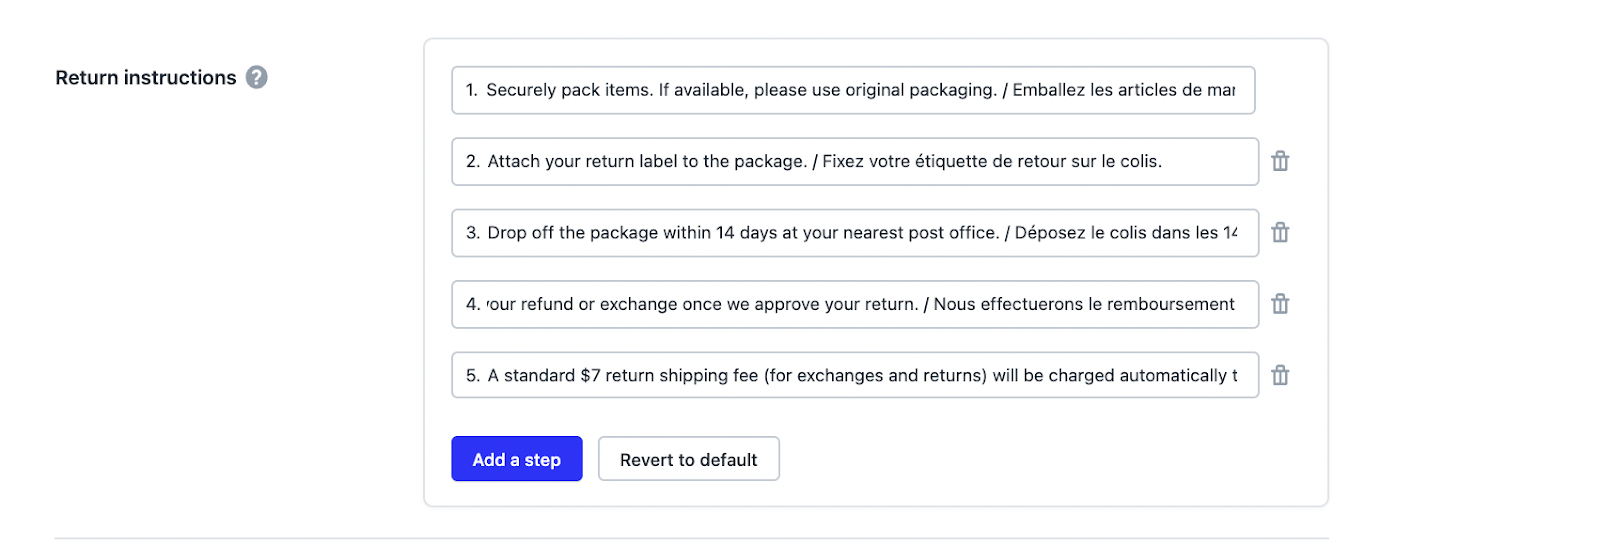Screen dimensions: 1600x560
Task: Click the number '5.' of fifth step
Action: click(473, 376)
